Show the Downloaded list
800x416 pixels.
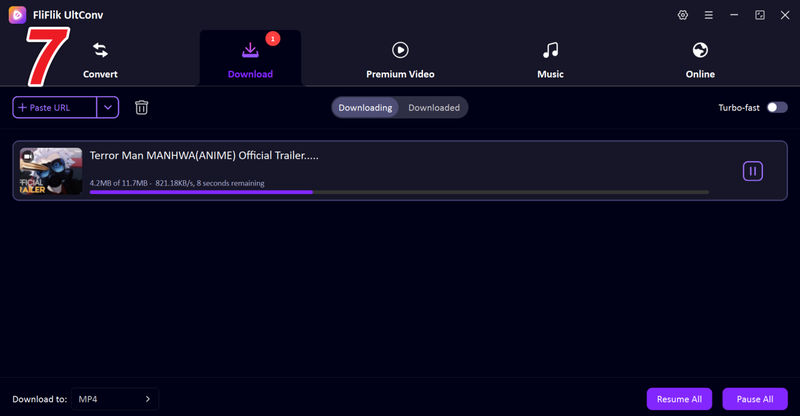pyautogui.click(x=434, y=108)
